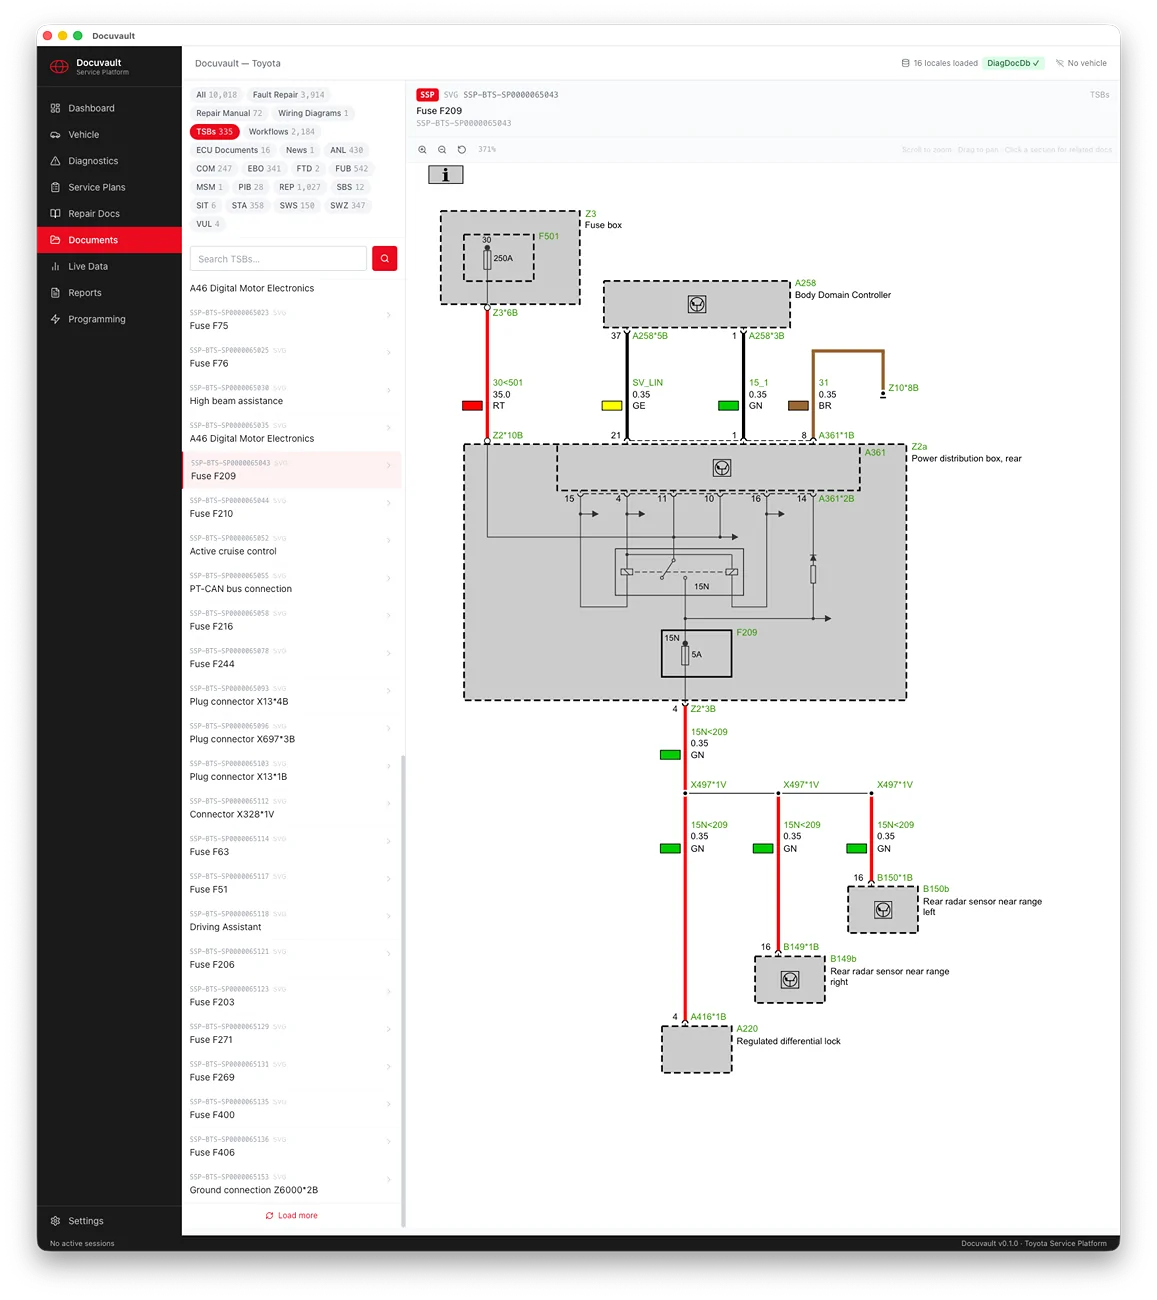Select the ECU Documents filter chip

pos(233,150)
